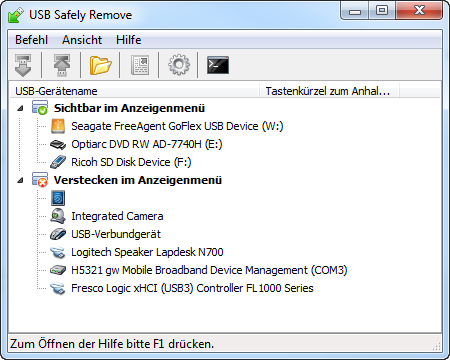Collapse the Verstecken im Anzeigenmenü group
This screenshot has height=360, width=450.
tap(21, 180)
